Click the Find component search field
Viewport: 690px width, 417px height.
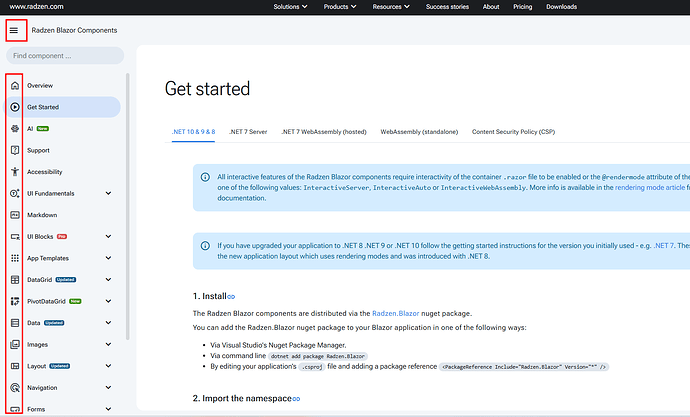[66, 56]
